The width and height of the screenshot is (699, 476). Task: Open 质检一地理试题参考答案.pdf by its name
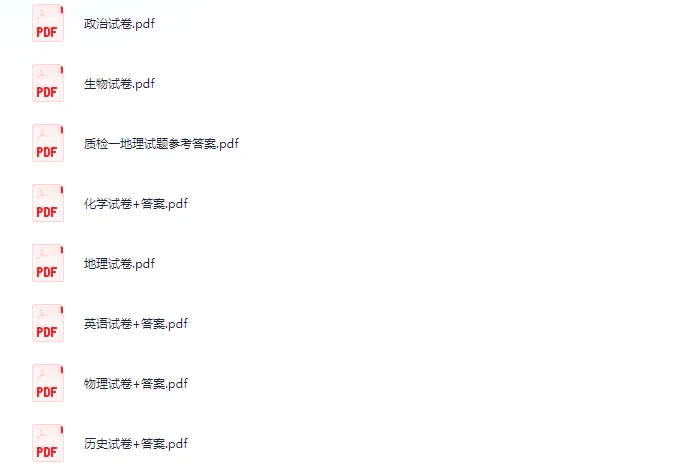[161, 144]
